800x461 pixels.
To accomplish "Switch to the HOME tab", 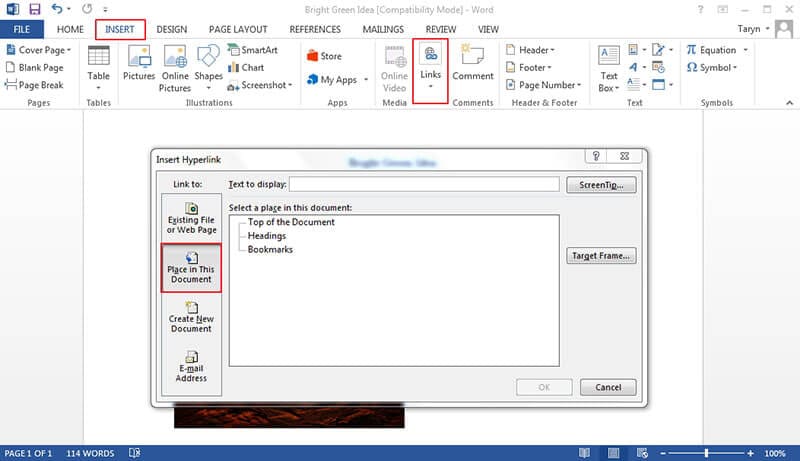I will [70, 29].
